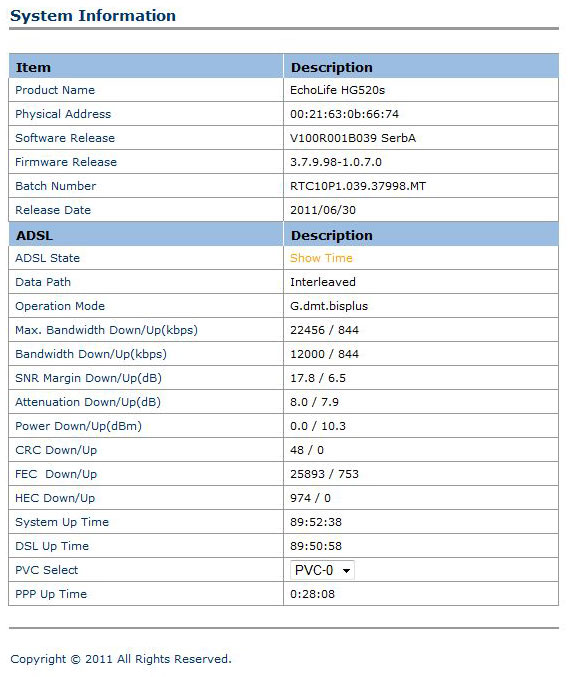Select batch number RTC10P1.039.37998.MT
Screen dimensions: 581x677
tap(358, 186)
